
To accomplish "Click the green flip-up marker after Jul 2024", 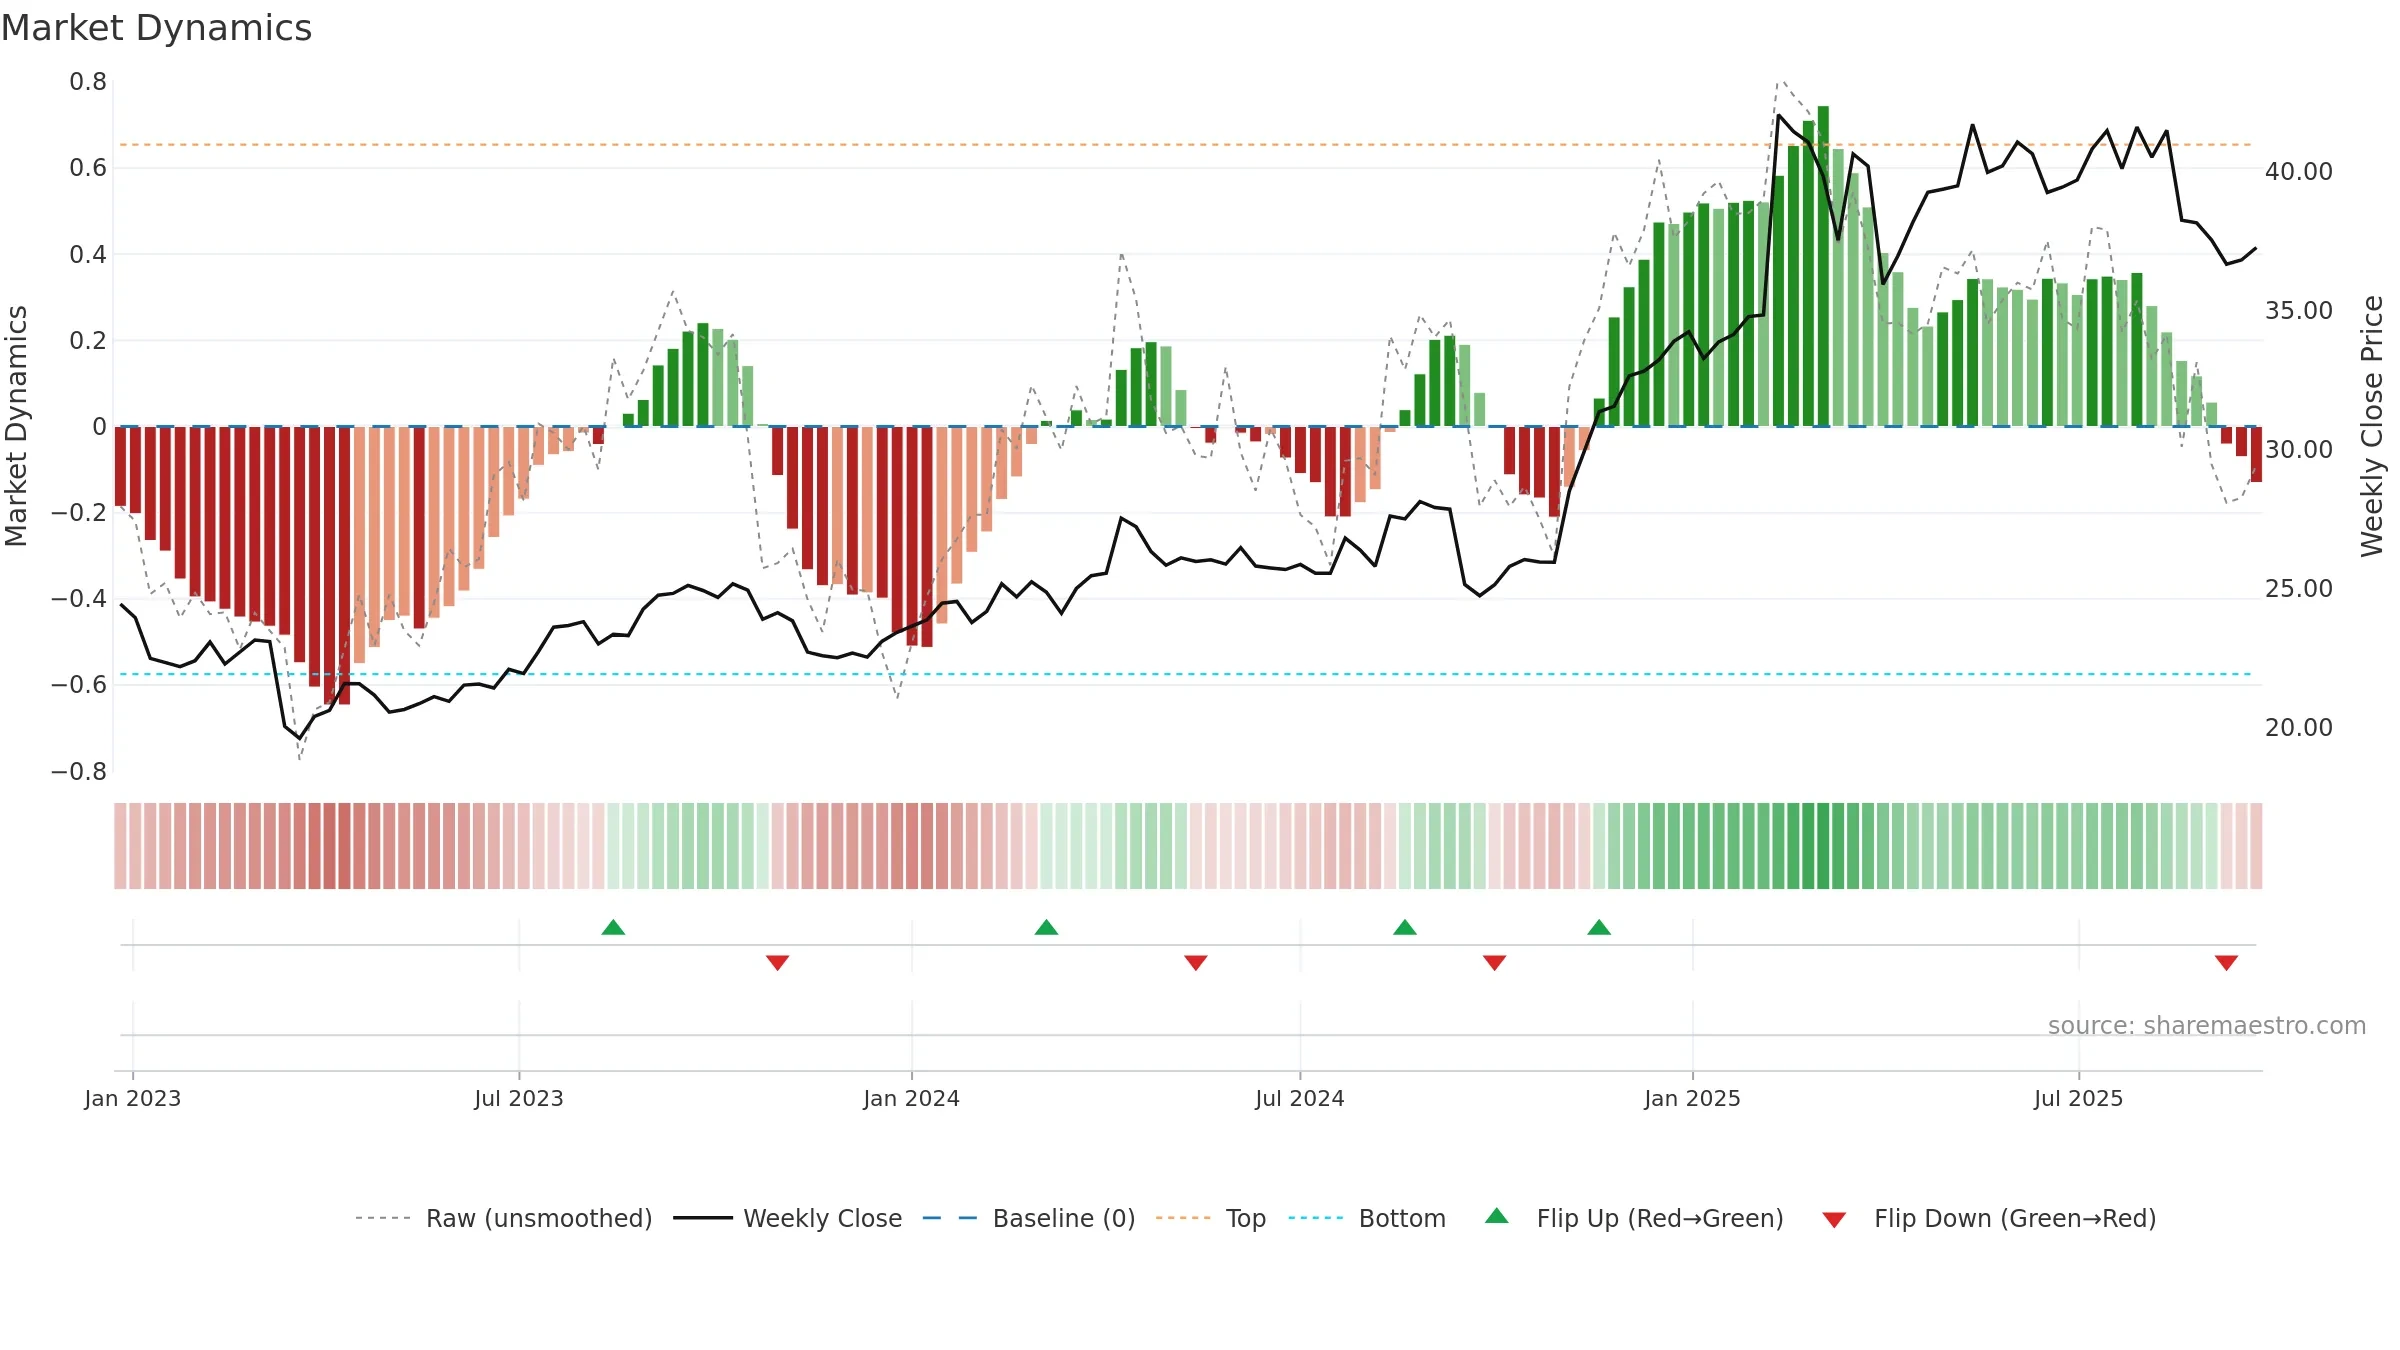I will pyautogui.click(x=1405, y=927).
